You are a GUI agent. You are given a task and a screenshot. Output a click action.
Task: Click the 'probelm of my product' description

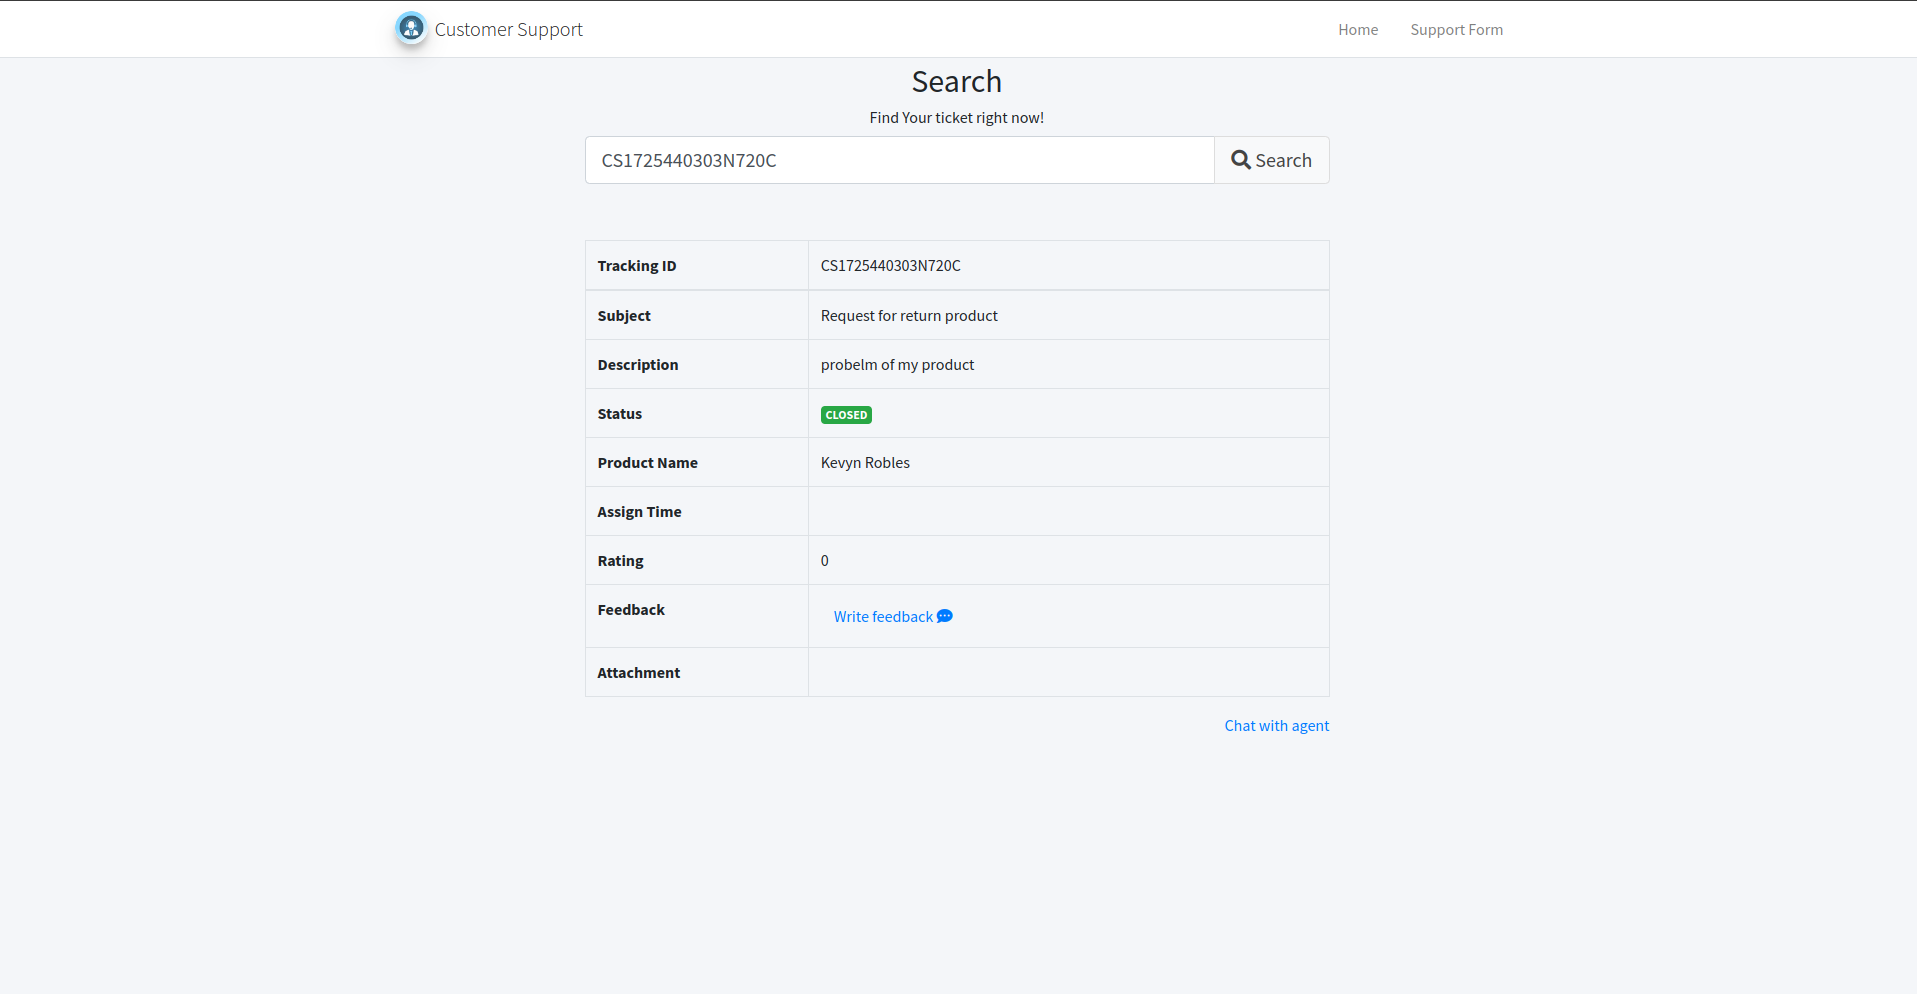pos(897,365)
